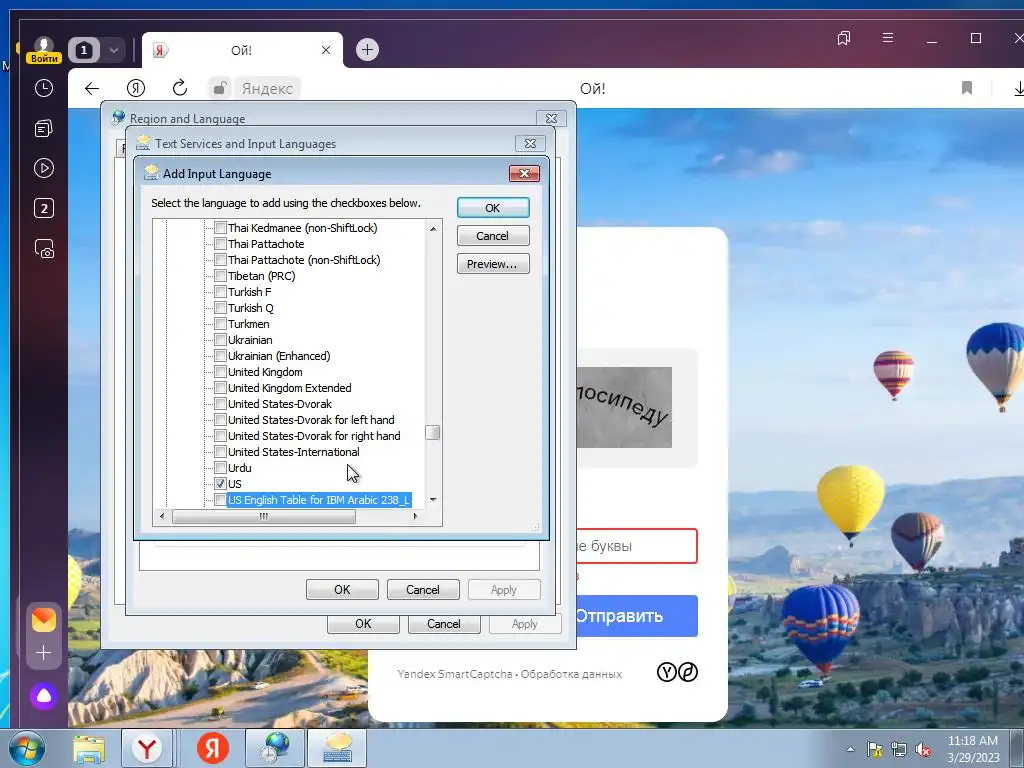The width and height of the screenshot is (1024, 768).
Task: Check Thai Kedmanee (non-ShiftLock) checkbox
Action: click(221, 228)
